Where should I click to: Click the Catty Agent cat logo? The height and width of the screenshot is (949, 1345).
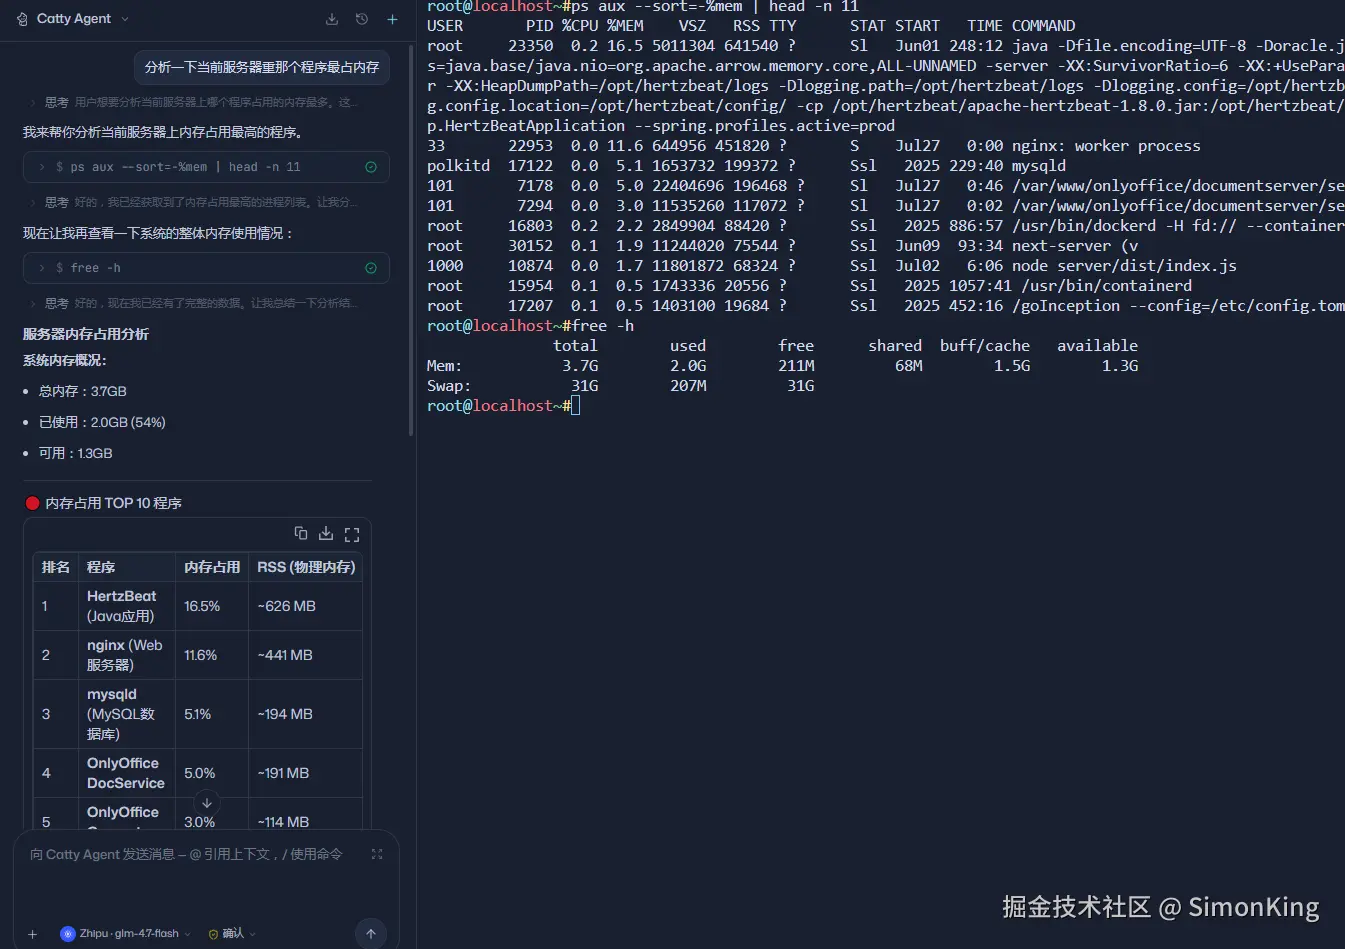point(23,19)
